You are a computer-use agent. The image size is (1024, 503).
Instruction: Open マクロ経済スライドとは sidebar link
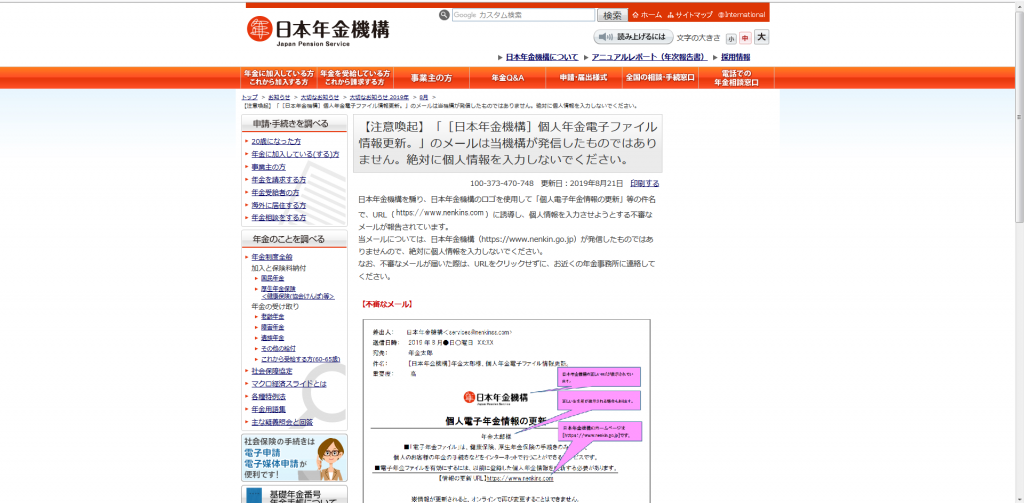pyautogui.click(x=289, y=384)
